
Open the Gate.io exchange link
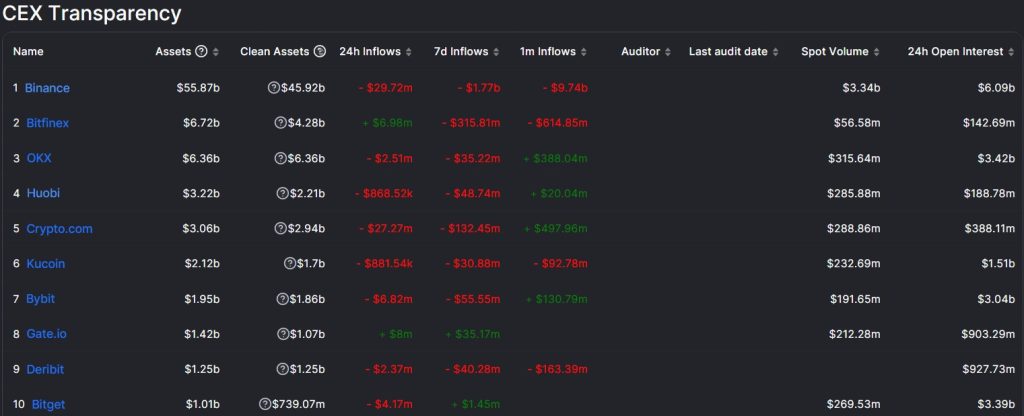(x=46, y=334)
